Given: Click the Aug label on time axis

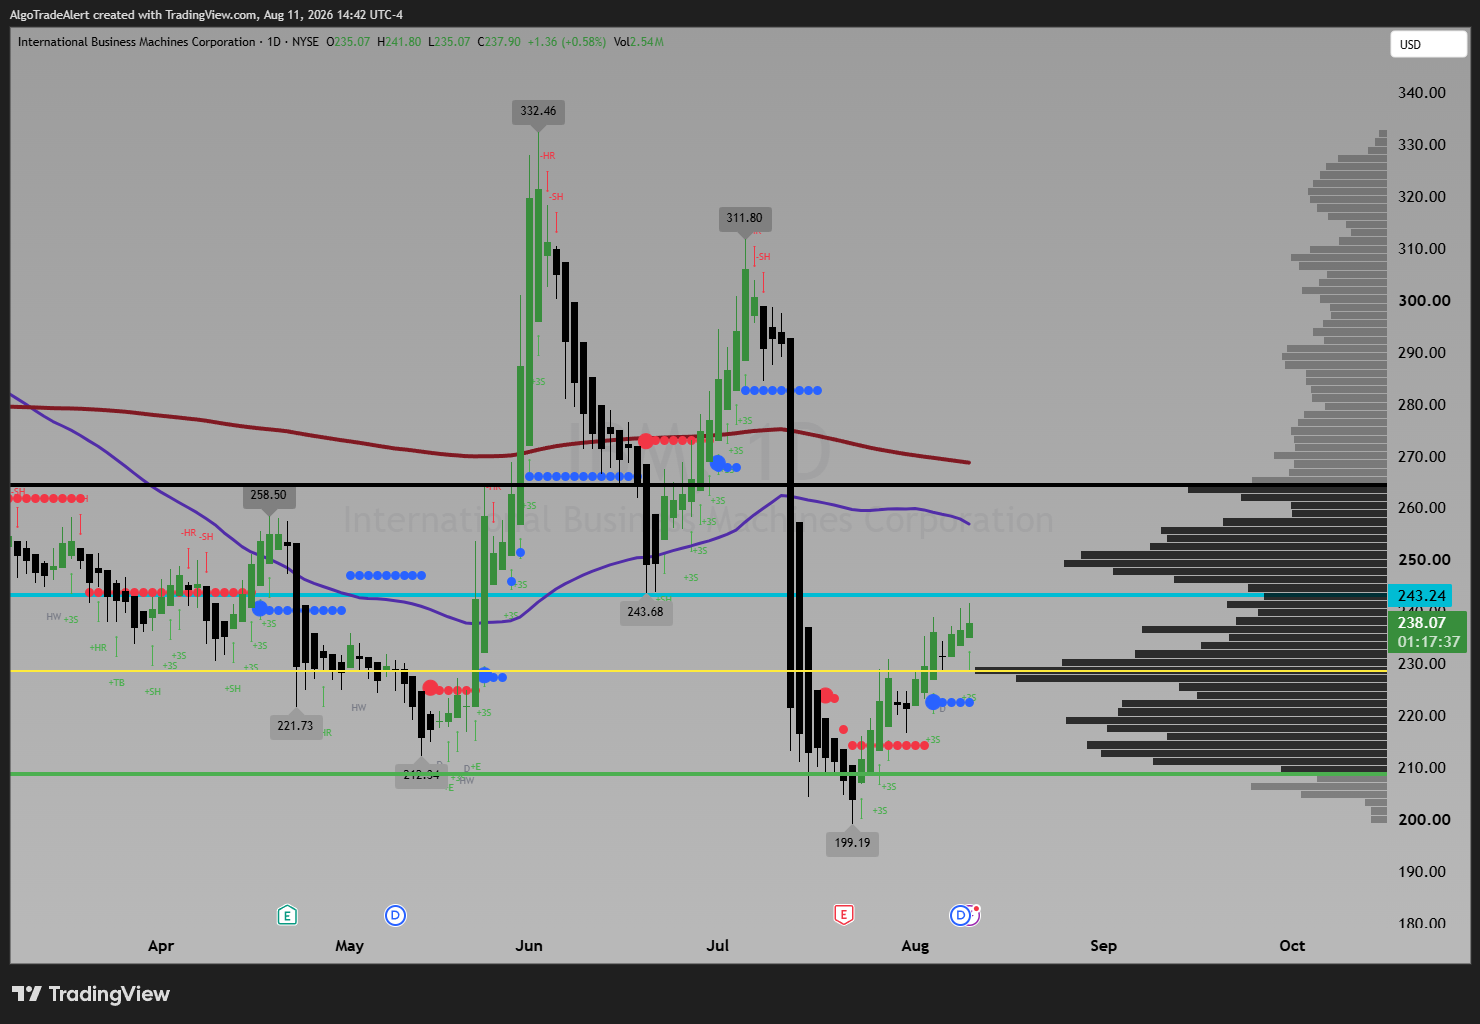Looking at the screenshot, I should pyautogui.click(x=915, y=946).
